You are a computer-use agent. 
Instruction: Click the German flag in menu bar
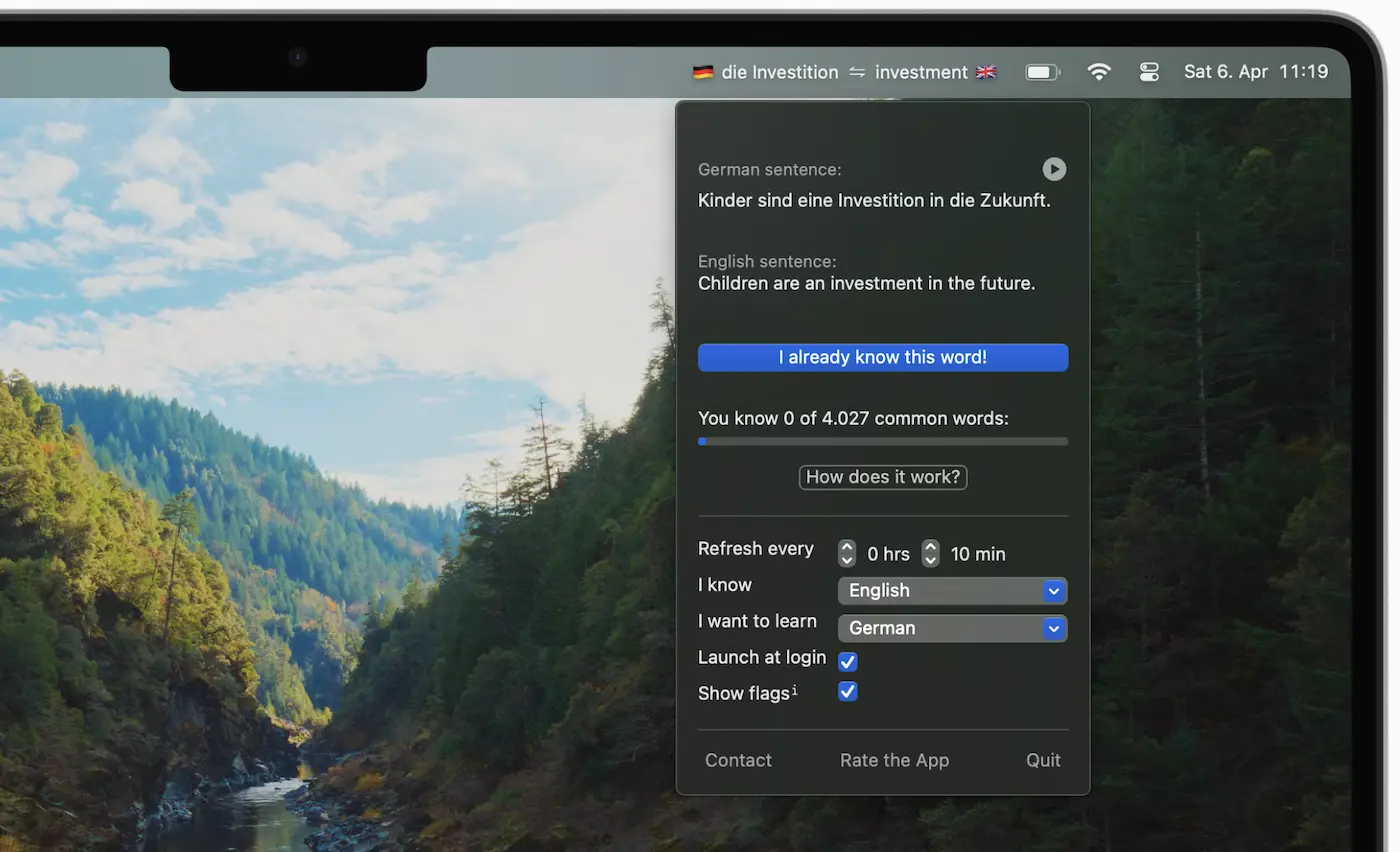703,72
